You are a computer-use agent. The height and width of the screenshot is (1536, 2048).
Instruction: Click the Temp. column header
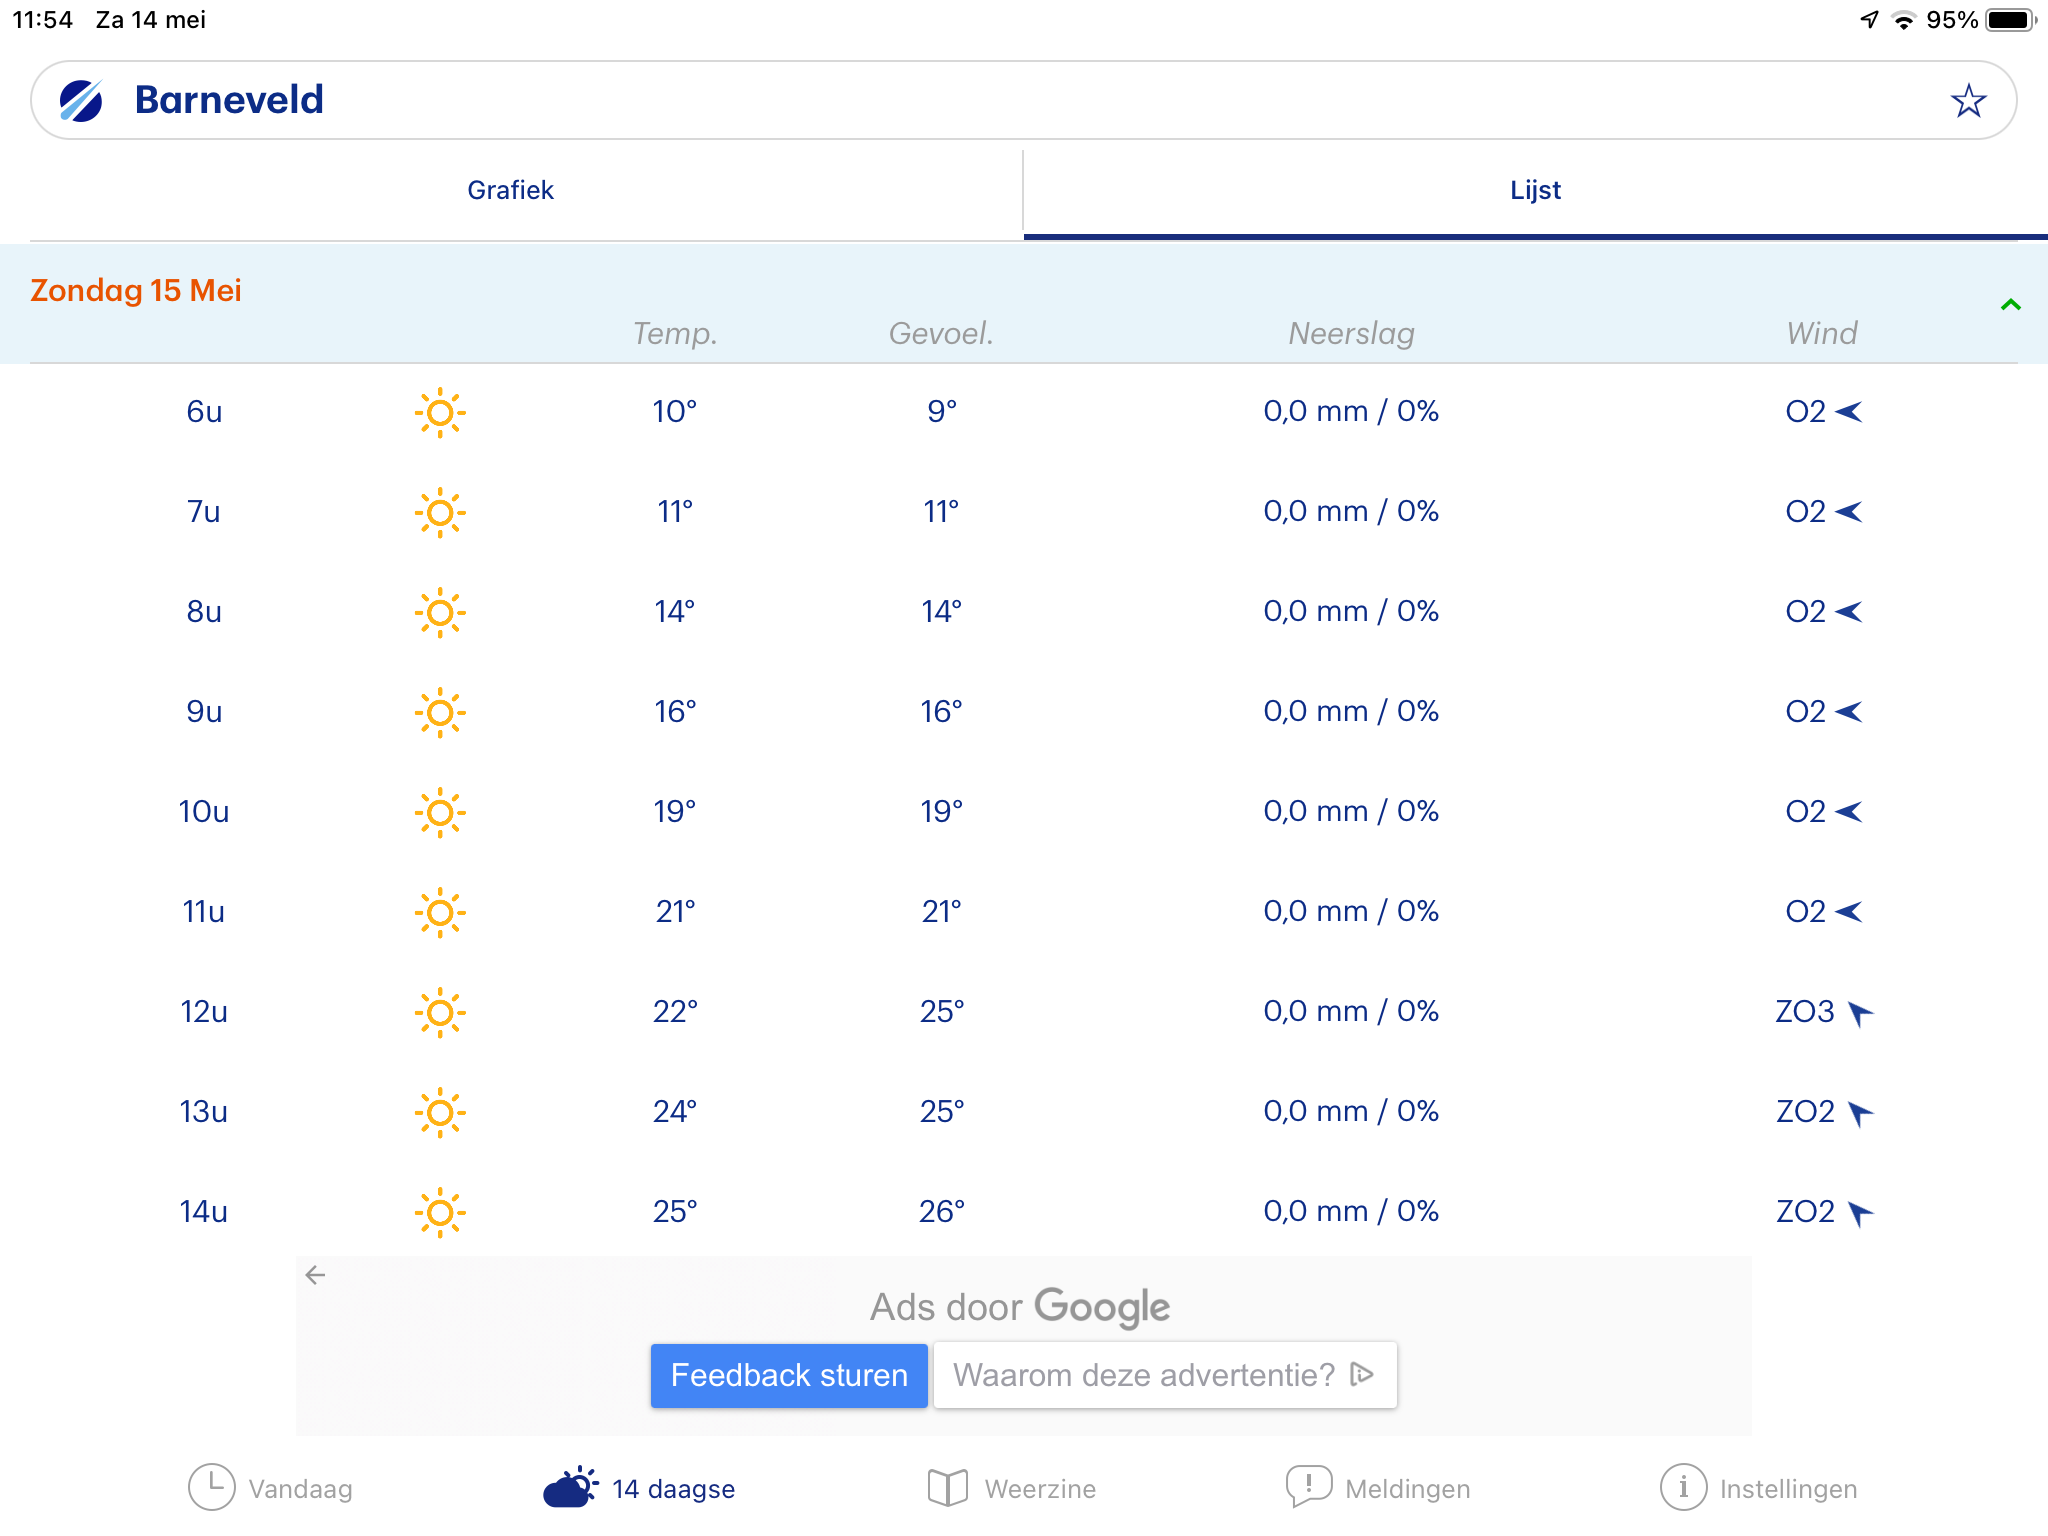click(675, 333)
